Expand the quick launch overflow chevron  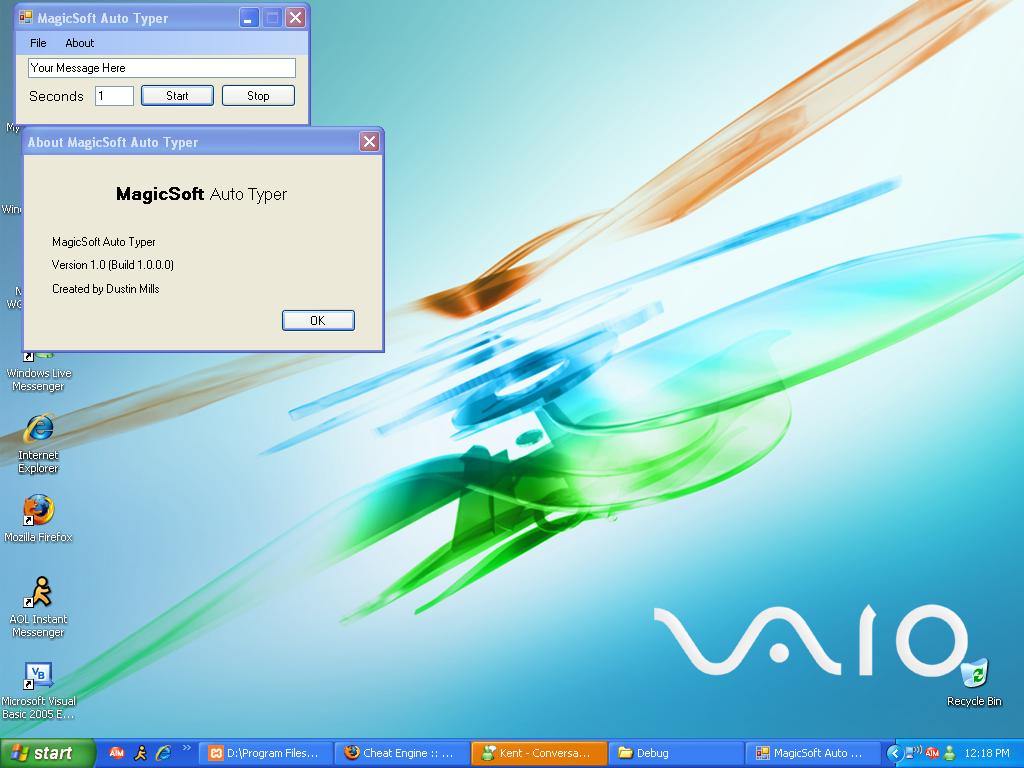[x=187, y=748]
